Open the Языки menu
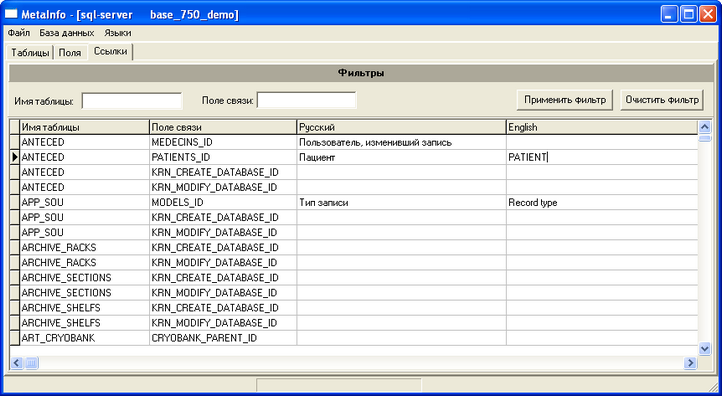722x396 pixels. 117,33
